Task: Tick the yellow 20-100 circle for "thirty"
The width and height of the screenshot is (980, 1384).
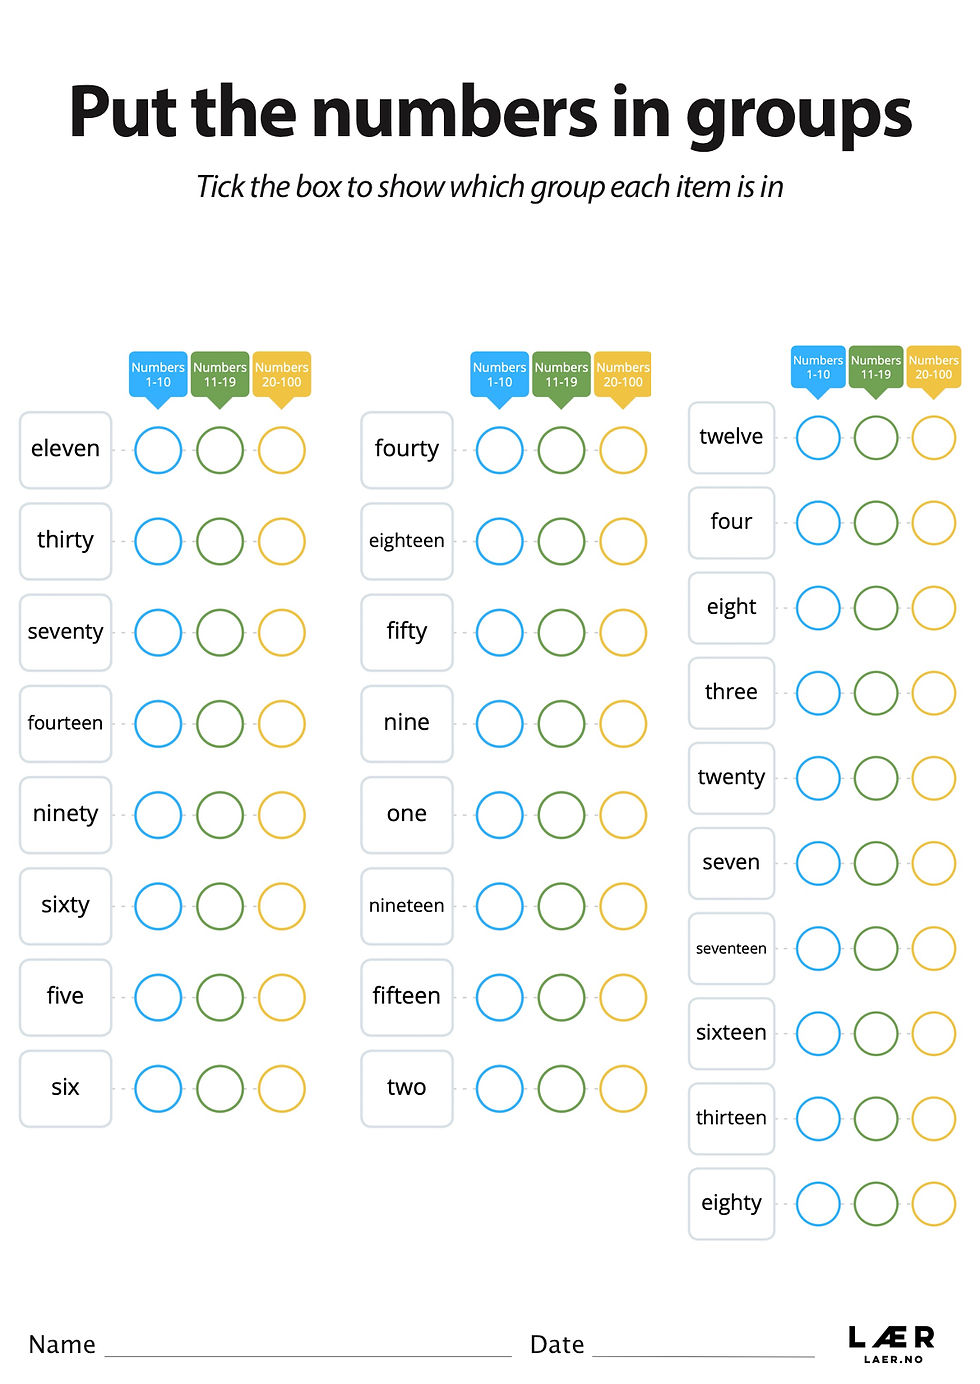Action: 282,541
